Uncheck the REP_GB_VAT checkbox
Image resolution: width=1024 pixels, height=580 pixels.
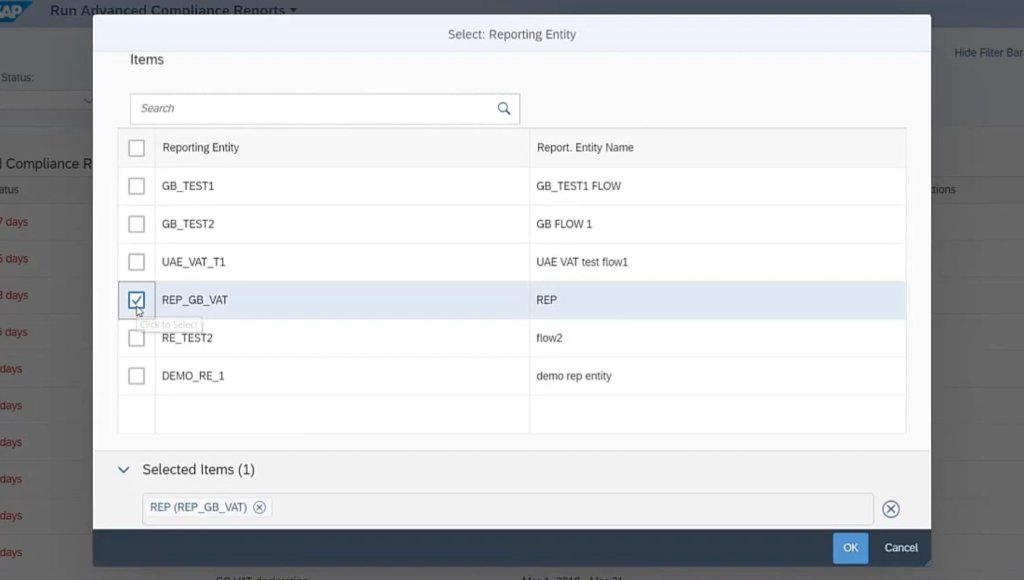137,300
